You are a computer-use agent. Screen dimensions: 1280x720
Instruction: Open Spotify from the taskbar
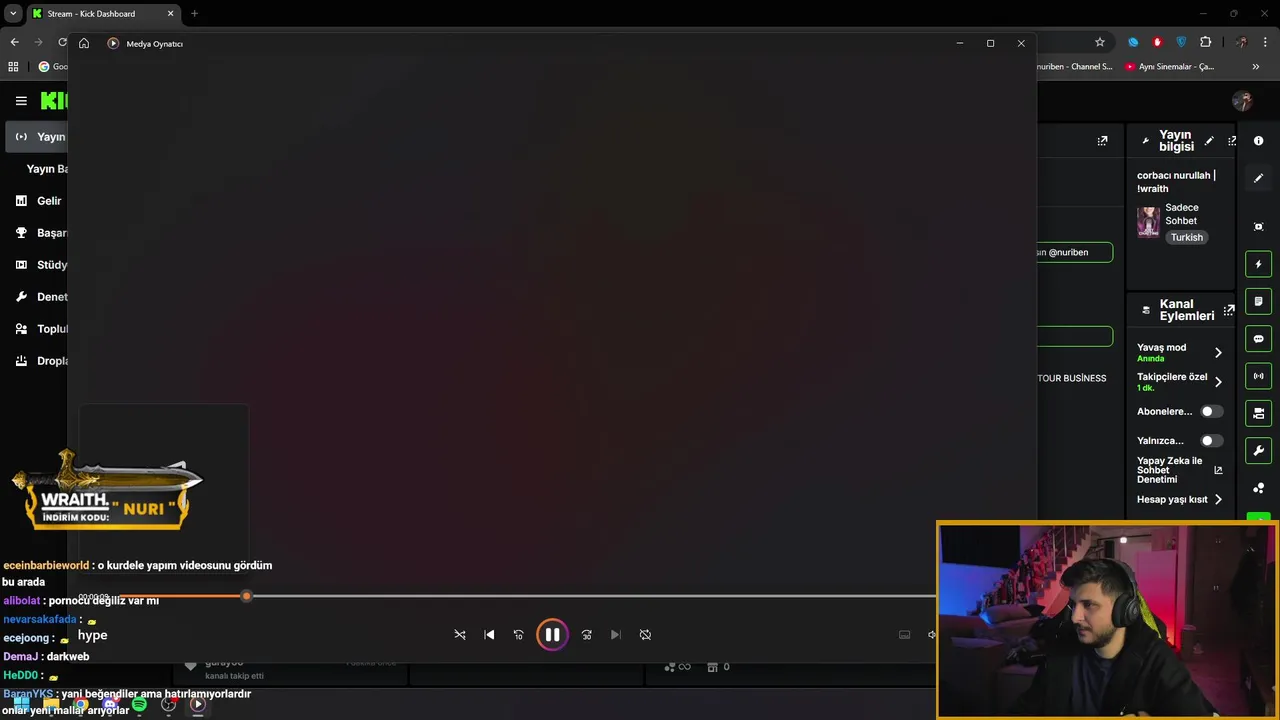(x=139, y=705)
